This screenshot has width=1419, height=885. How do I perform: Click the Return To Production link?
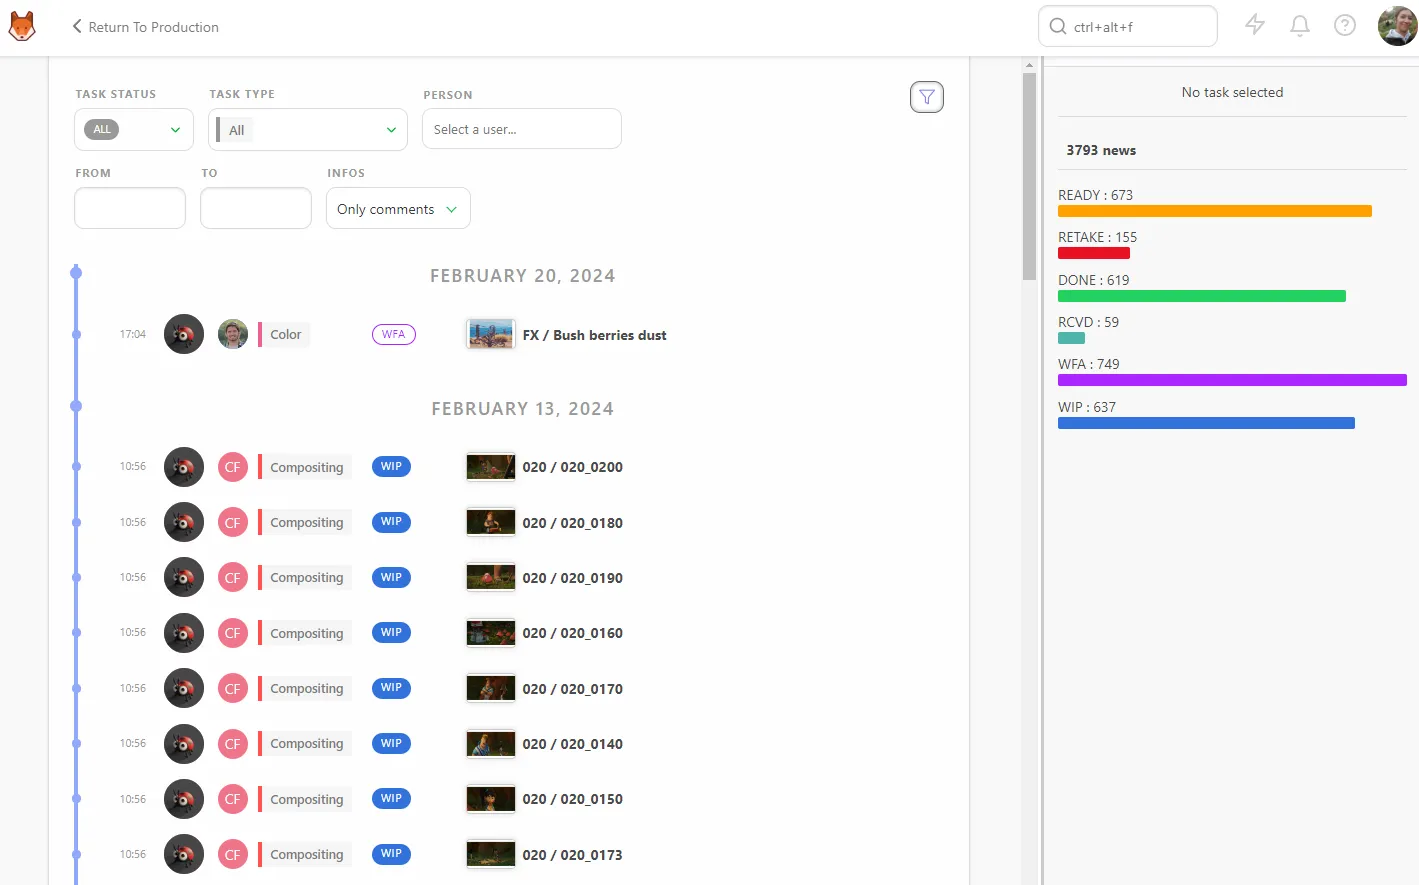153,27
